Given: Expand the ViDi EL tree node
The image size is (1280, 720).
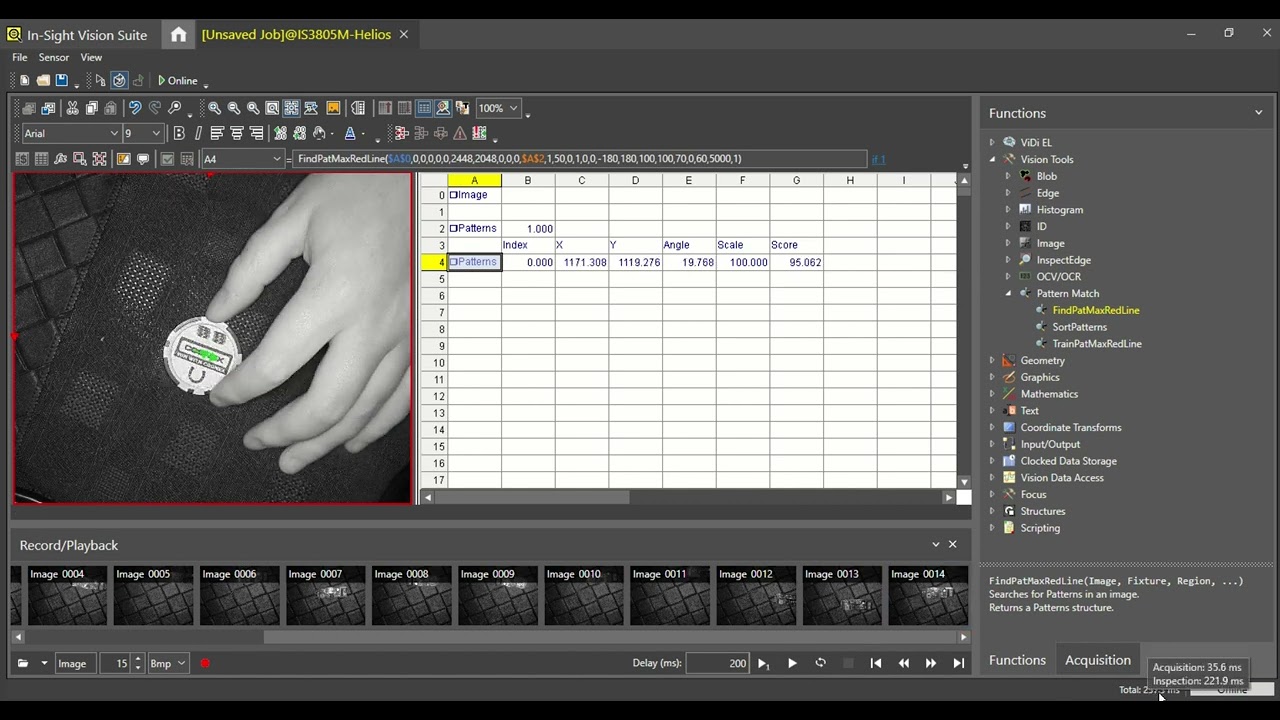Looking at the screenshot, I should coord(992,142).
